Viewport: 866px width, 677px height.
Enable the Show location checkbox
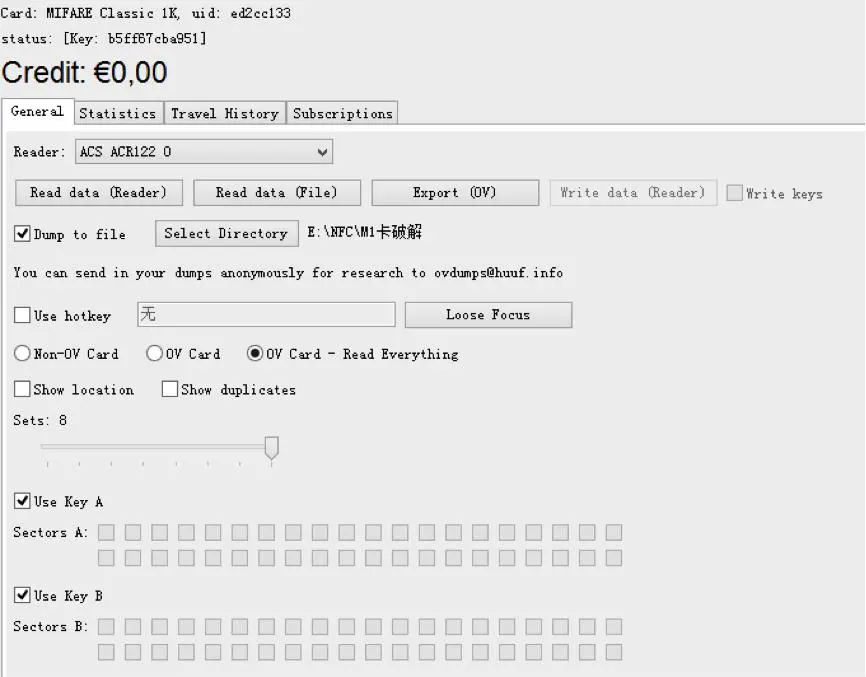click(x=22, y=389)
